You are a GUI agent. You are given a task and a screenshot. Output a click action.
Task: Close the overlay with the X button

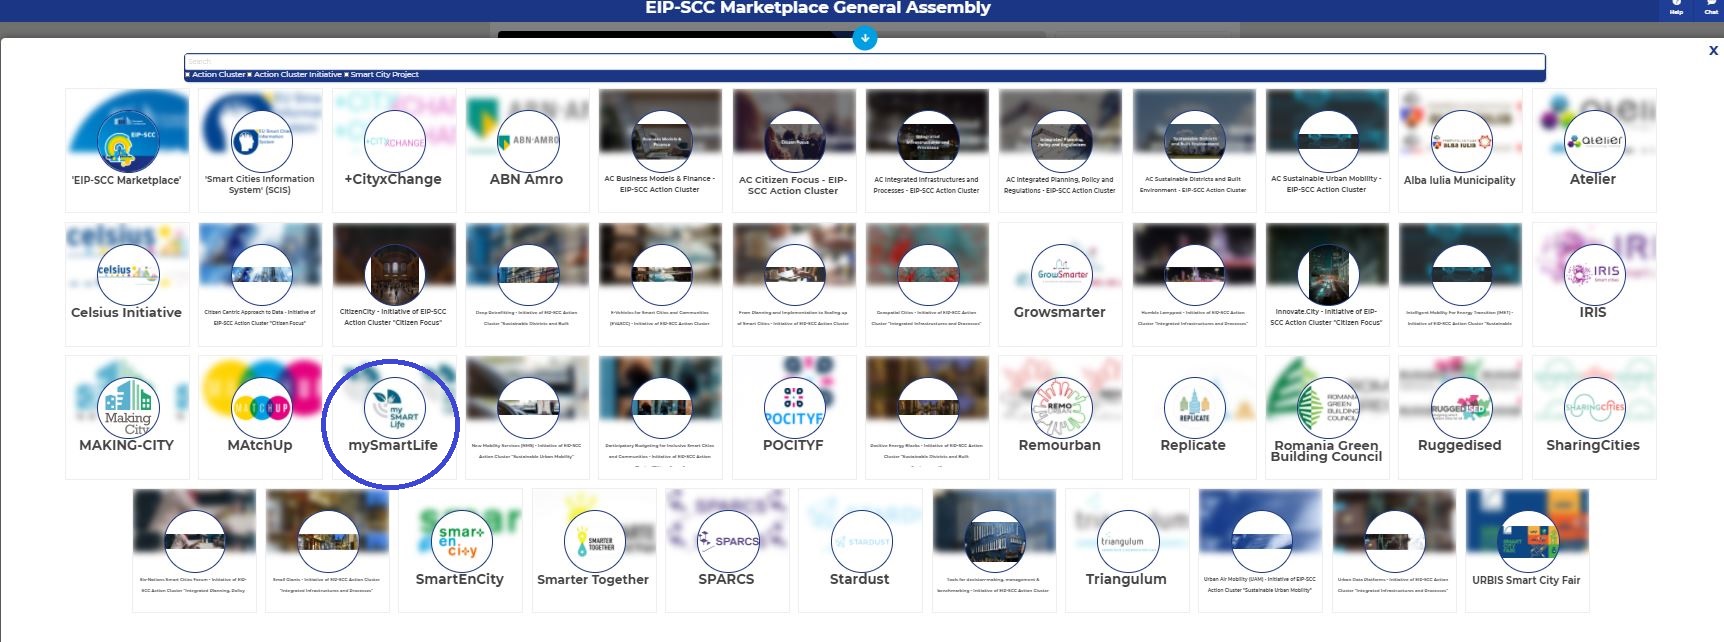click(x=1712, y=50)
